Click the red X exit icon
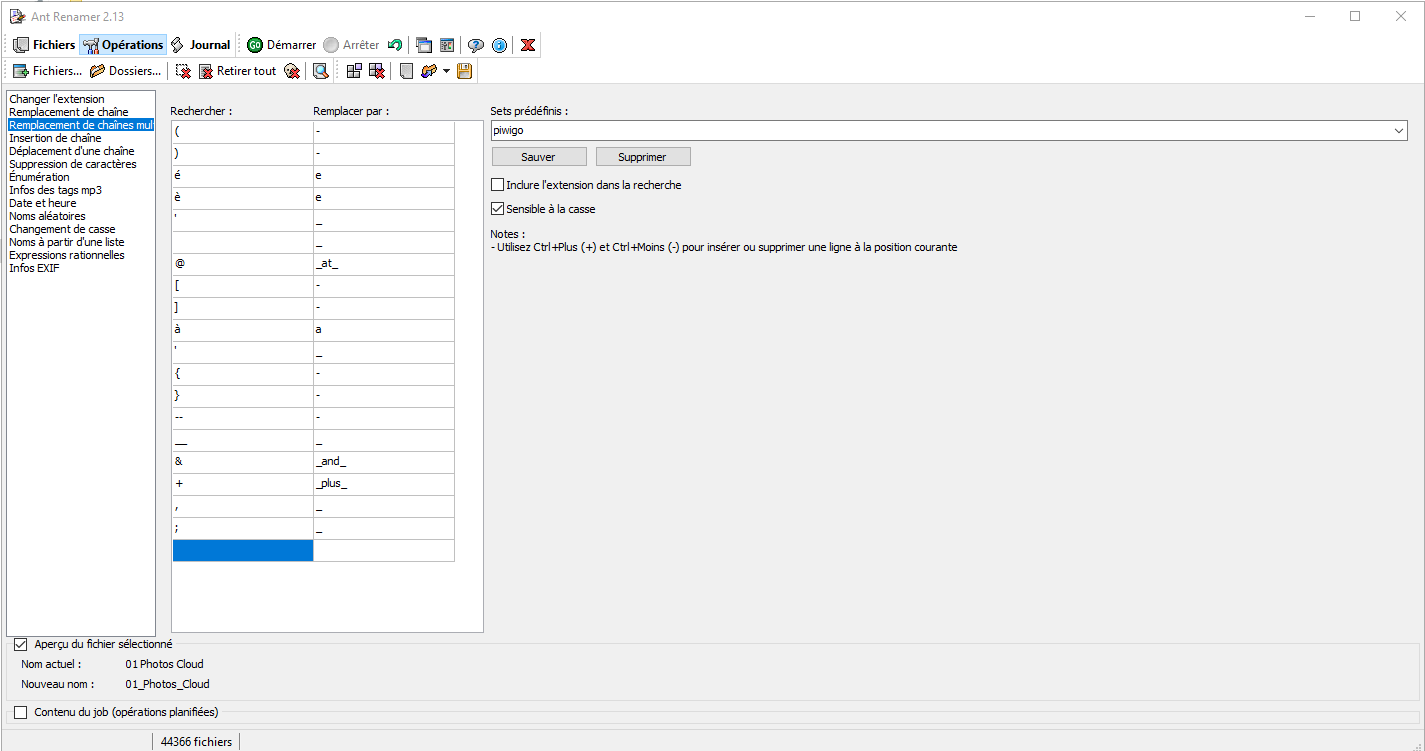Viewport: 1425px width, 751px height. coord(527,45)
